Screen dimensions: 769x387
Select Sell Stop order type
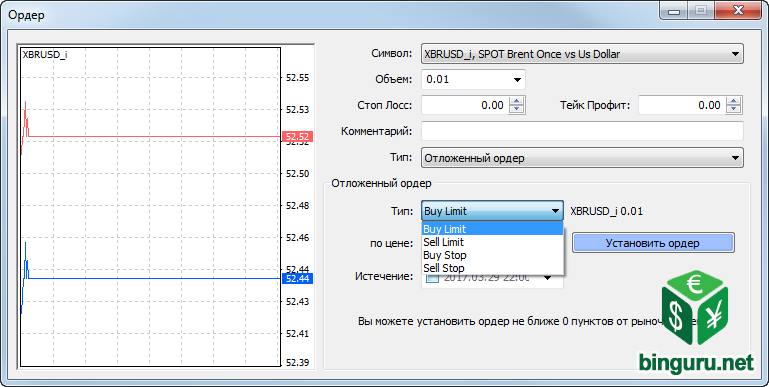point(492,268)
